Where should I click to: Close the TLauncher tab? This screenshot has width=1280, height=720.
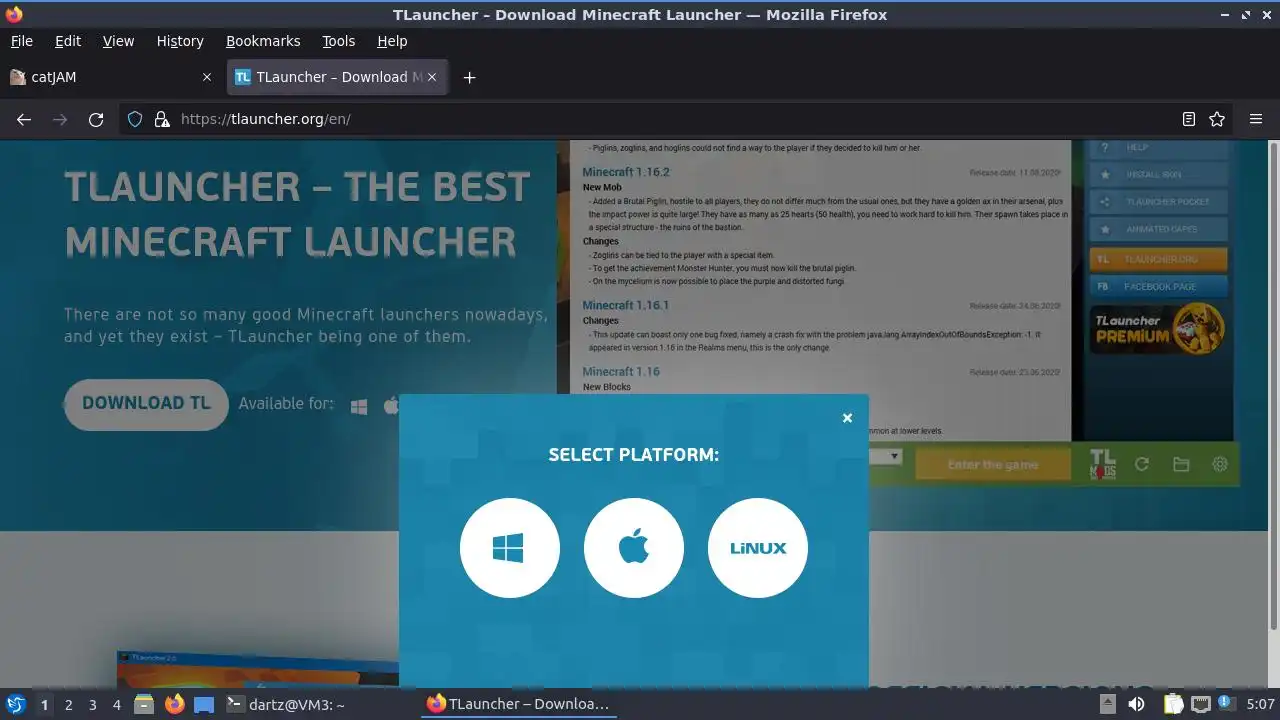(x=432, y=77)
